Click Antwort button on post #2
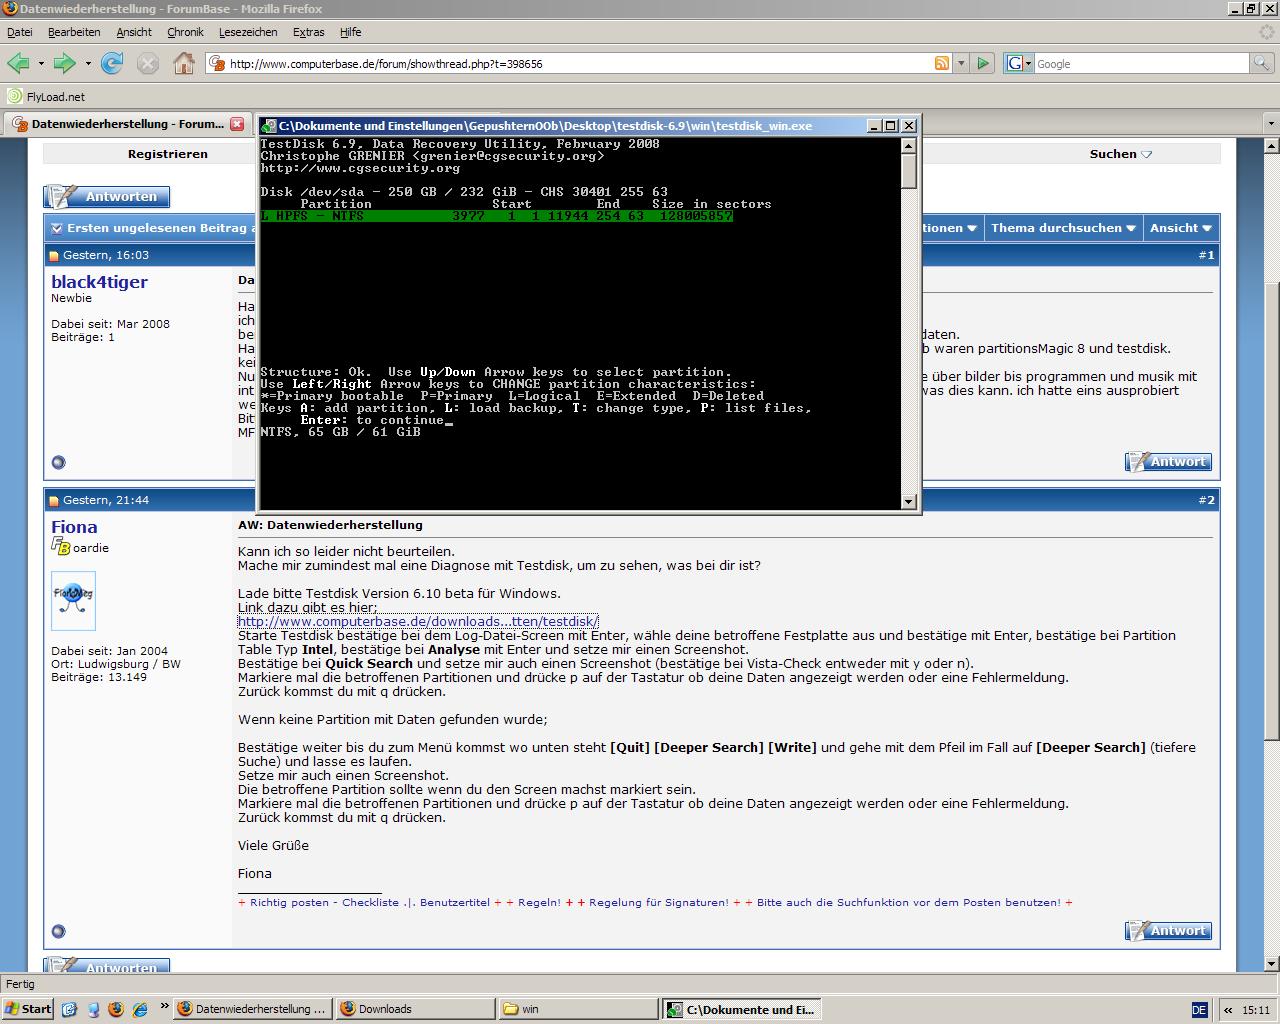 click(x=1168, y=930)
